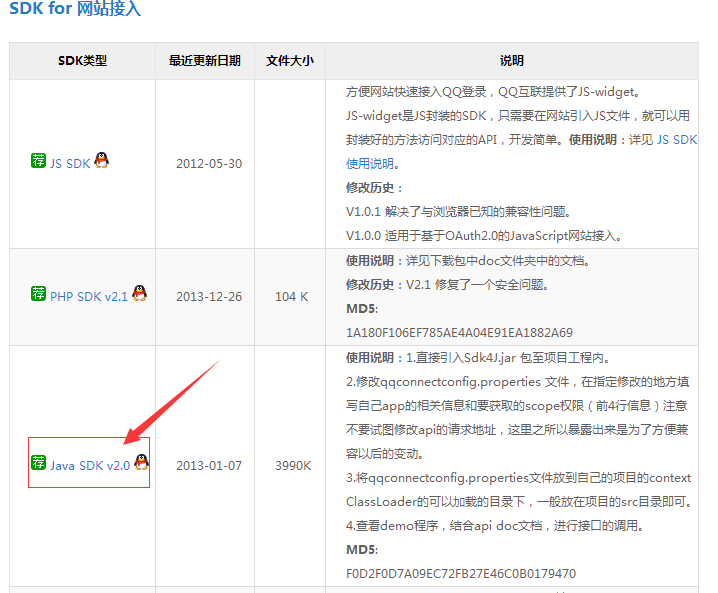Click the 2012-05-30 date for JS SDK
The height and width of the screenshot is (593, 718).
tap(208, 164)
